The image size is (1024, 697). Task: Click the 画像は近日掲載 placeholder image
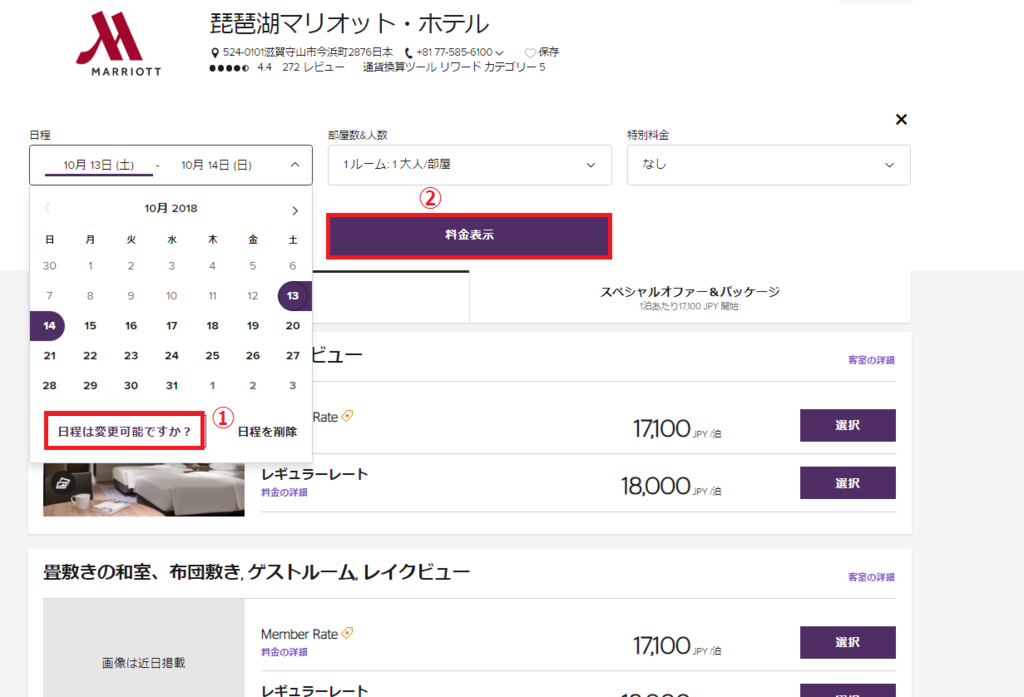coord(144,648)
